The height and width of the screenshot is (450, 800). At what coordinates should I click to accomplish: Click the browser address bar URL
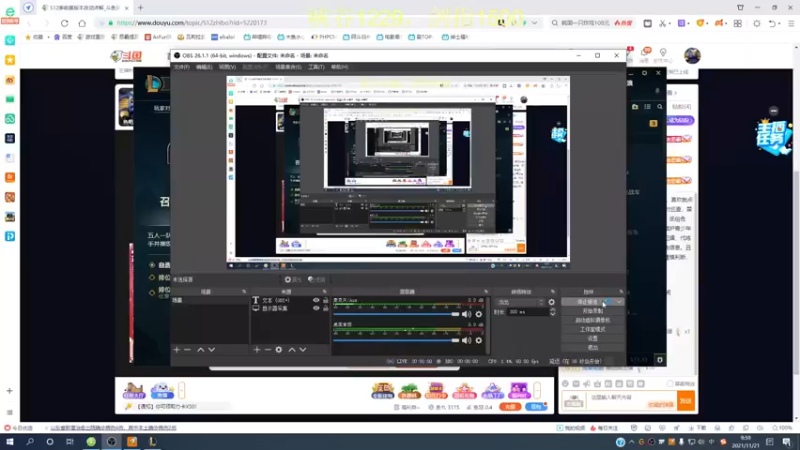pyautogui.click(x=191, y=23)
